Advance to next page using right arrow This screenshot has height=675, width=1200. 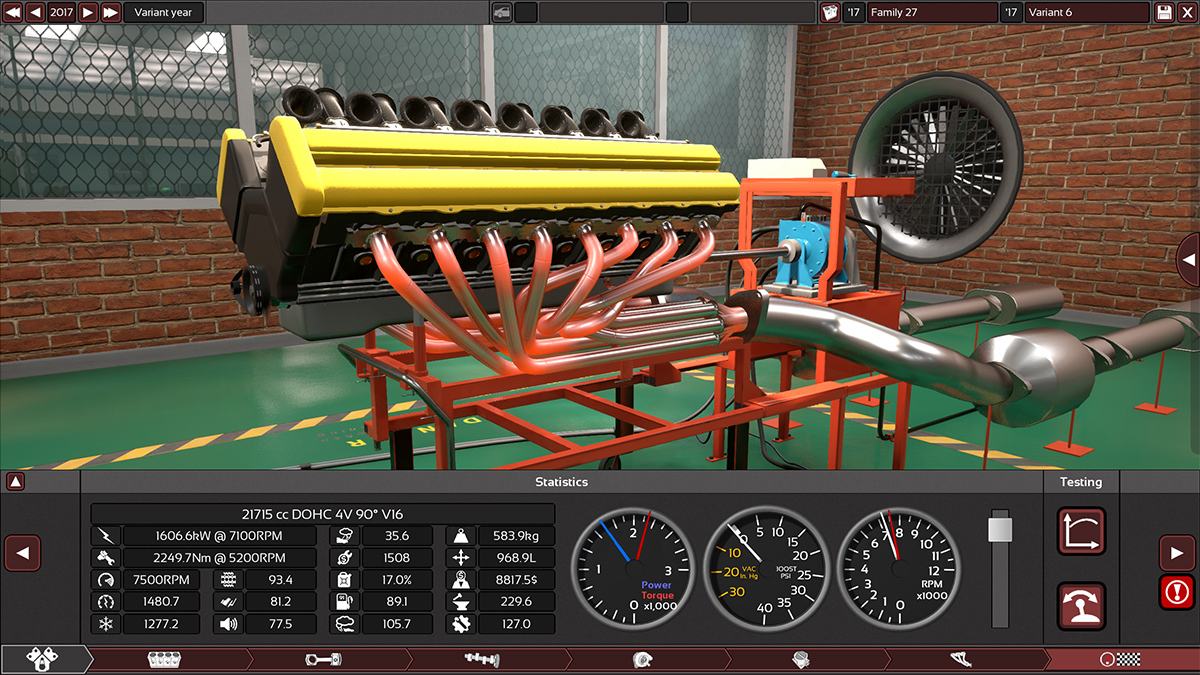pyautogui.click(x=1177, y=552)
